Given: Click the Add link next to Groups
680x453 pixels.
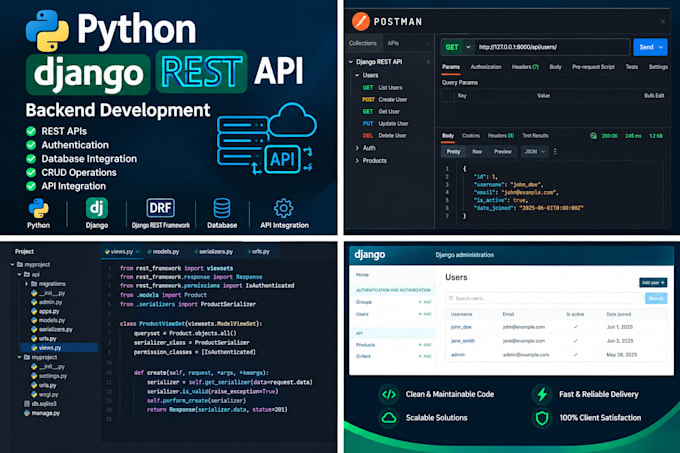Looking at the screenshot, I should pyautogui.click(x=425, y=302).
